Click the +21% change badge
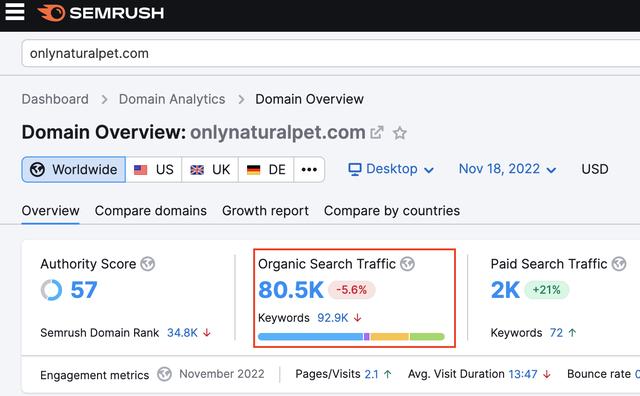Image resolution: width=640 pixels, height=396 pixels. [x=547, y=290]
